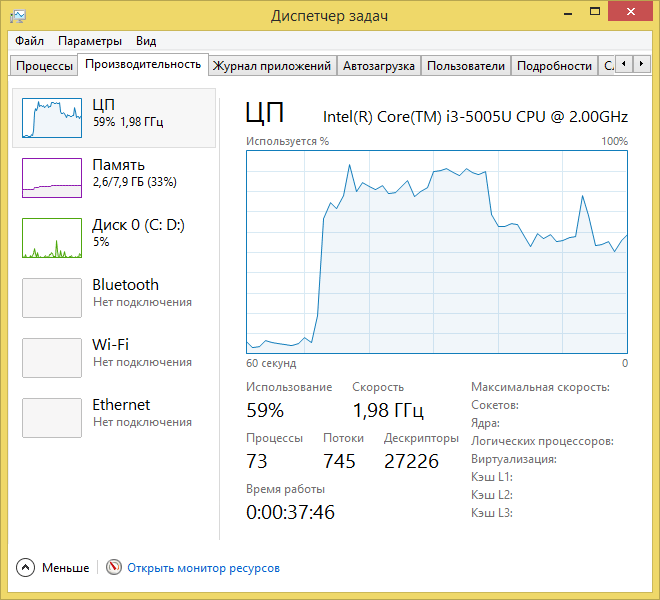
Task: Click the threads count 745
Action: point(339,461)
